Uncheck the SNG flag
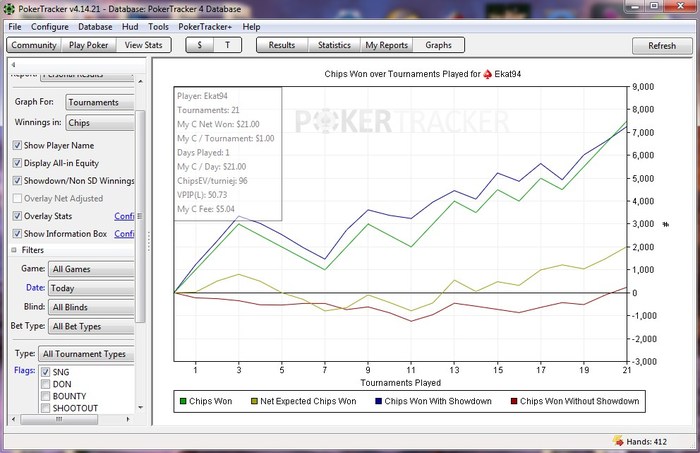 [46, 372]
